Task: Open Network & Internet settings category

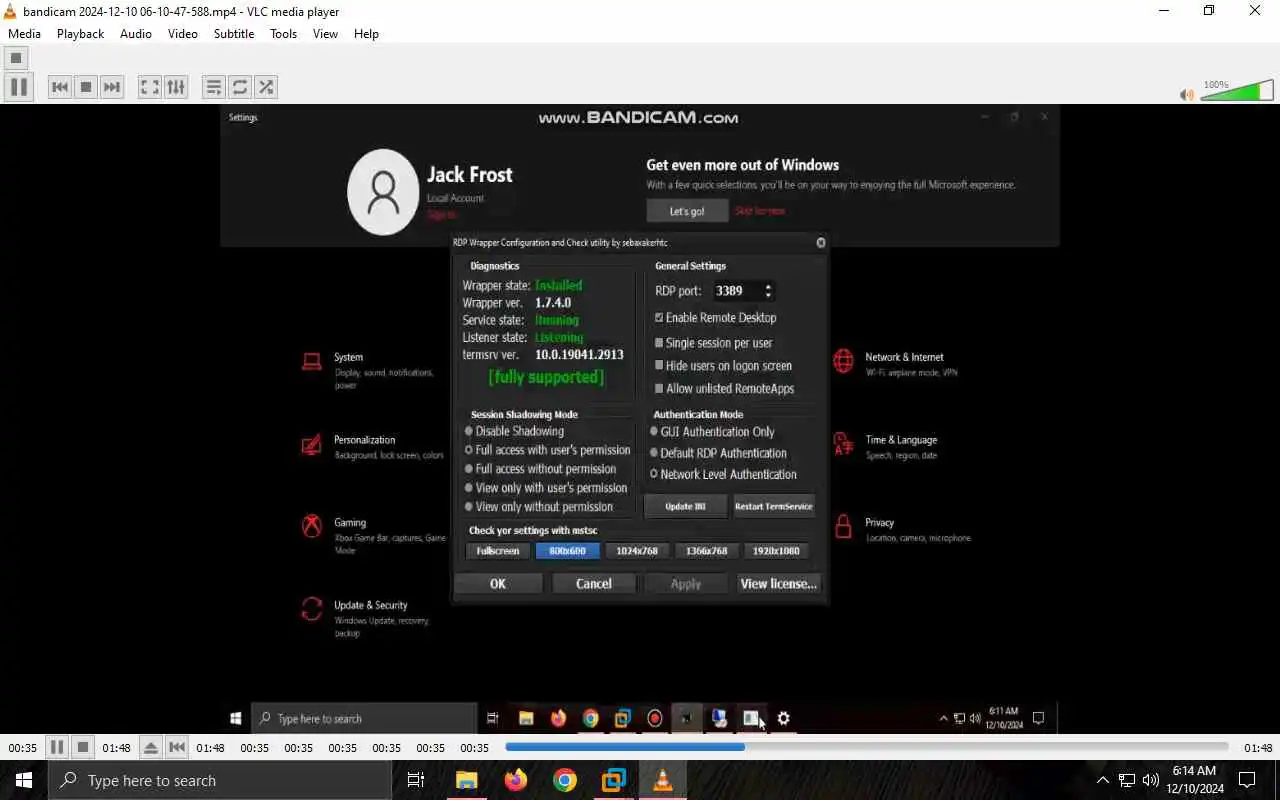Action: point(896,363)
